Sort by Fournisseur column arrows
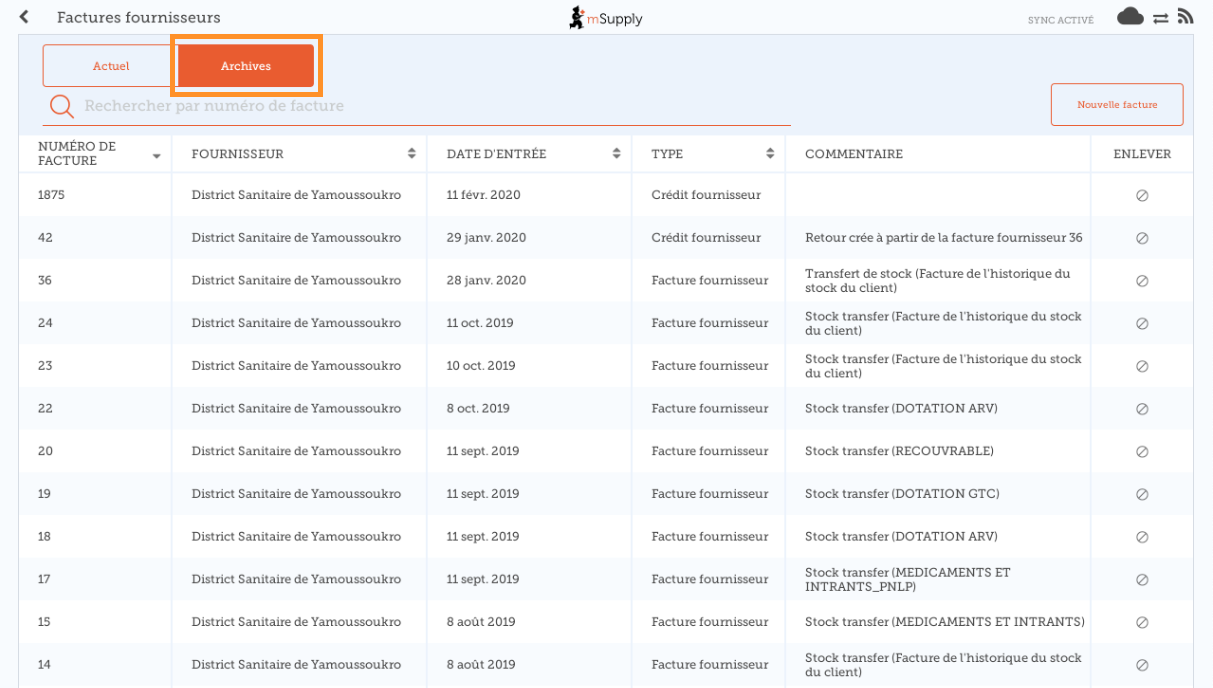The width and height of the screenshot is (1213, 688). pyautogui.click(x=411, y=154)
